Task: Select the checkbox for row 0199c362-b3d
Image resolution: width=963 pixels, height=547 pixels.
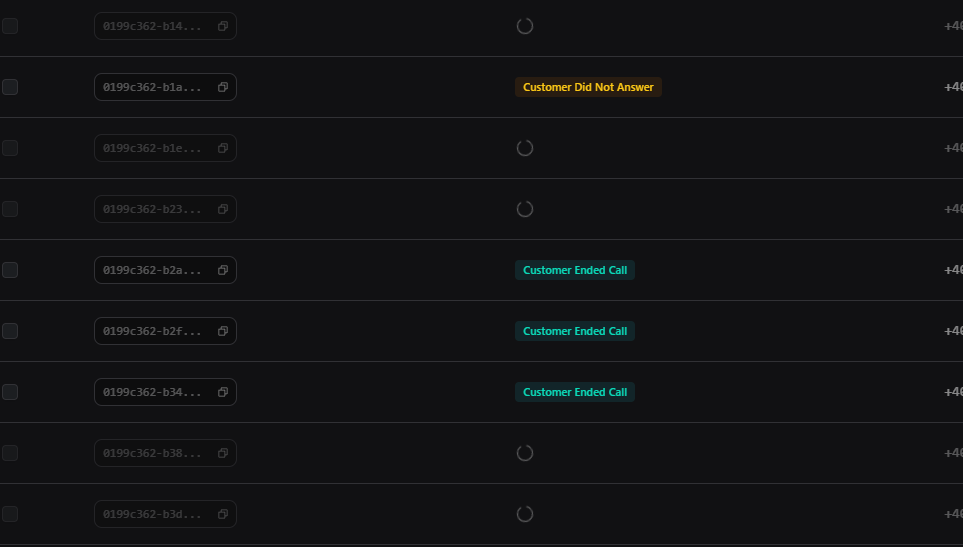Action: pos(10,514)
